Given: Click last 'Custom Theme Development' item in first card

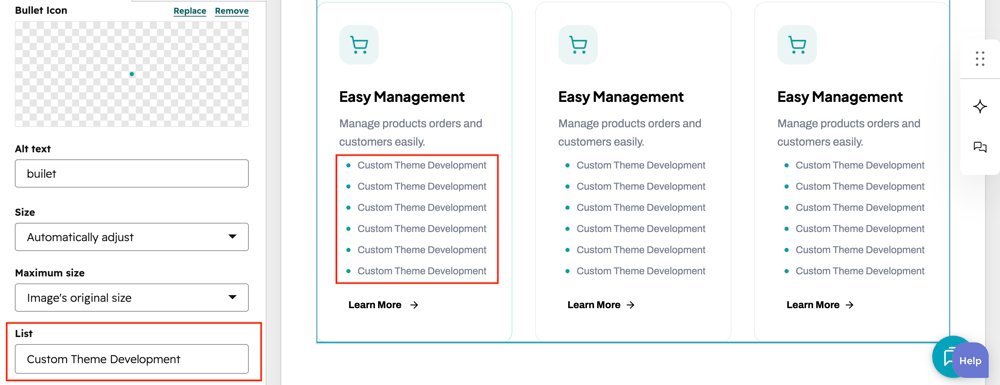Looking at the screenshot, I should pos(422,271).
